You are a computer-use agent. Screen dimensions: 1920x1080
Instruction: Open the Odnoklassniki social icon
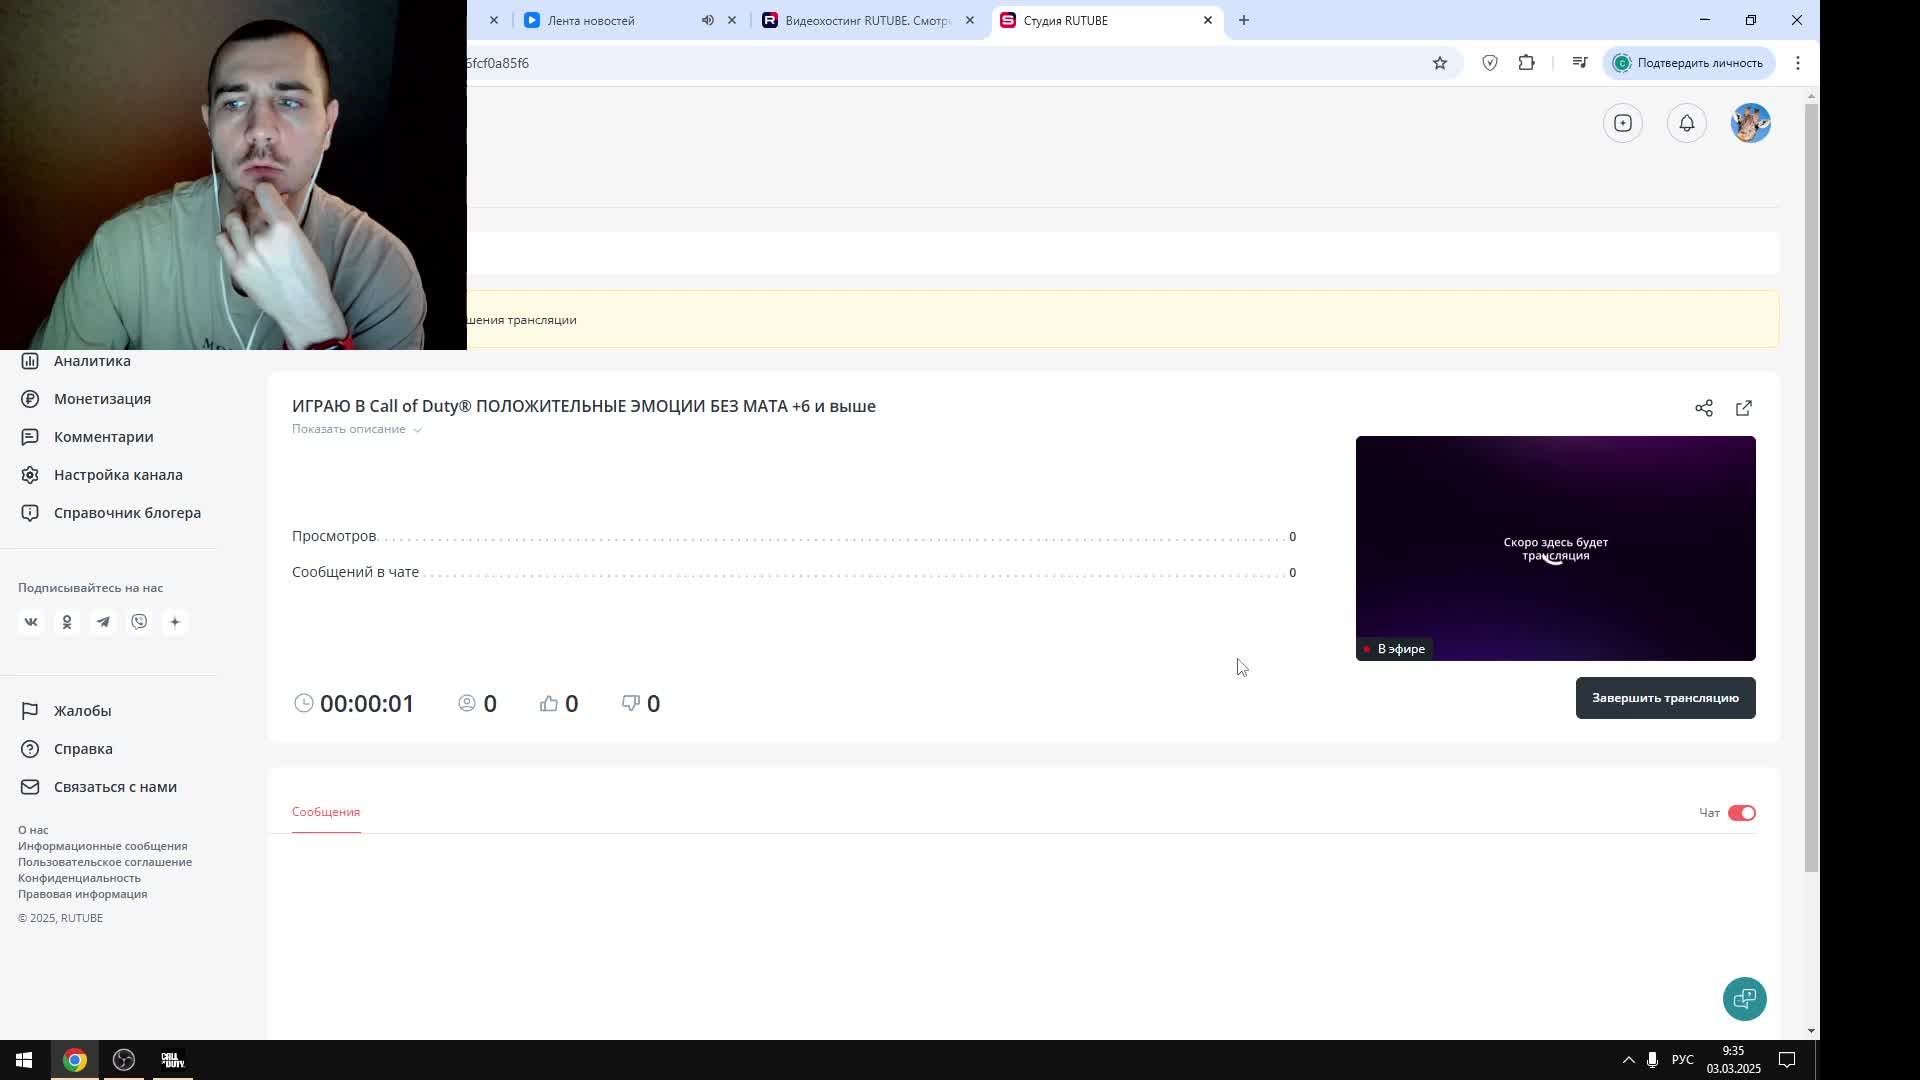pos(67,622)
